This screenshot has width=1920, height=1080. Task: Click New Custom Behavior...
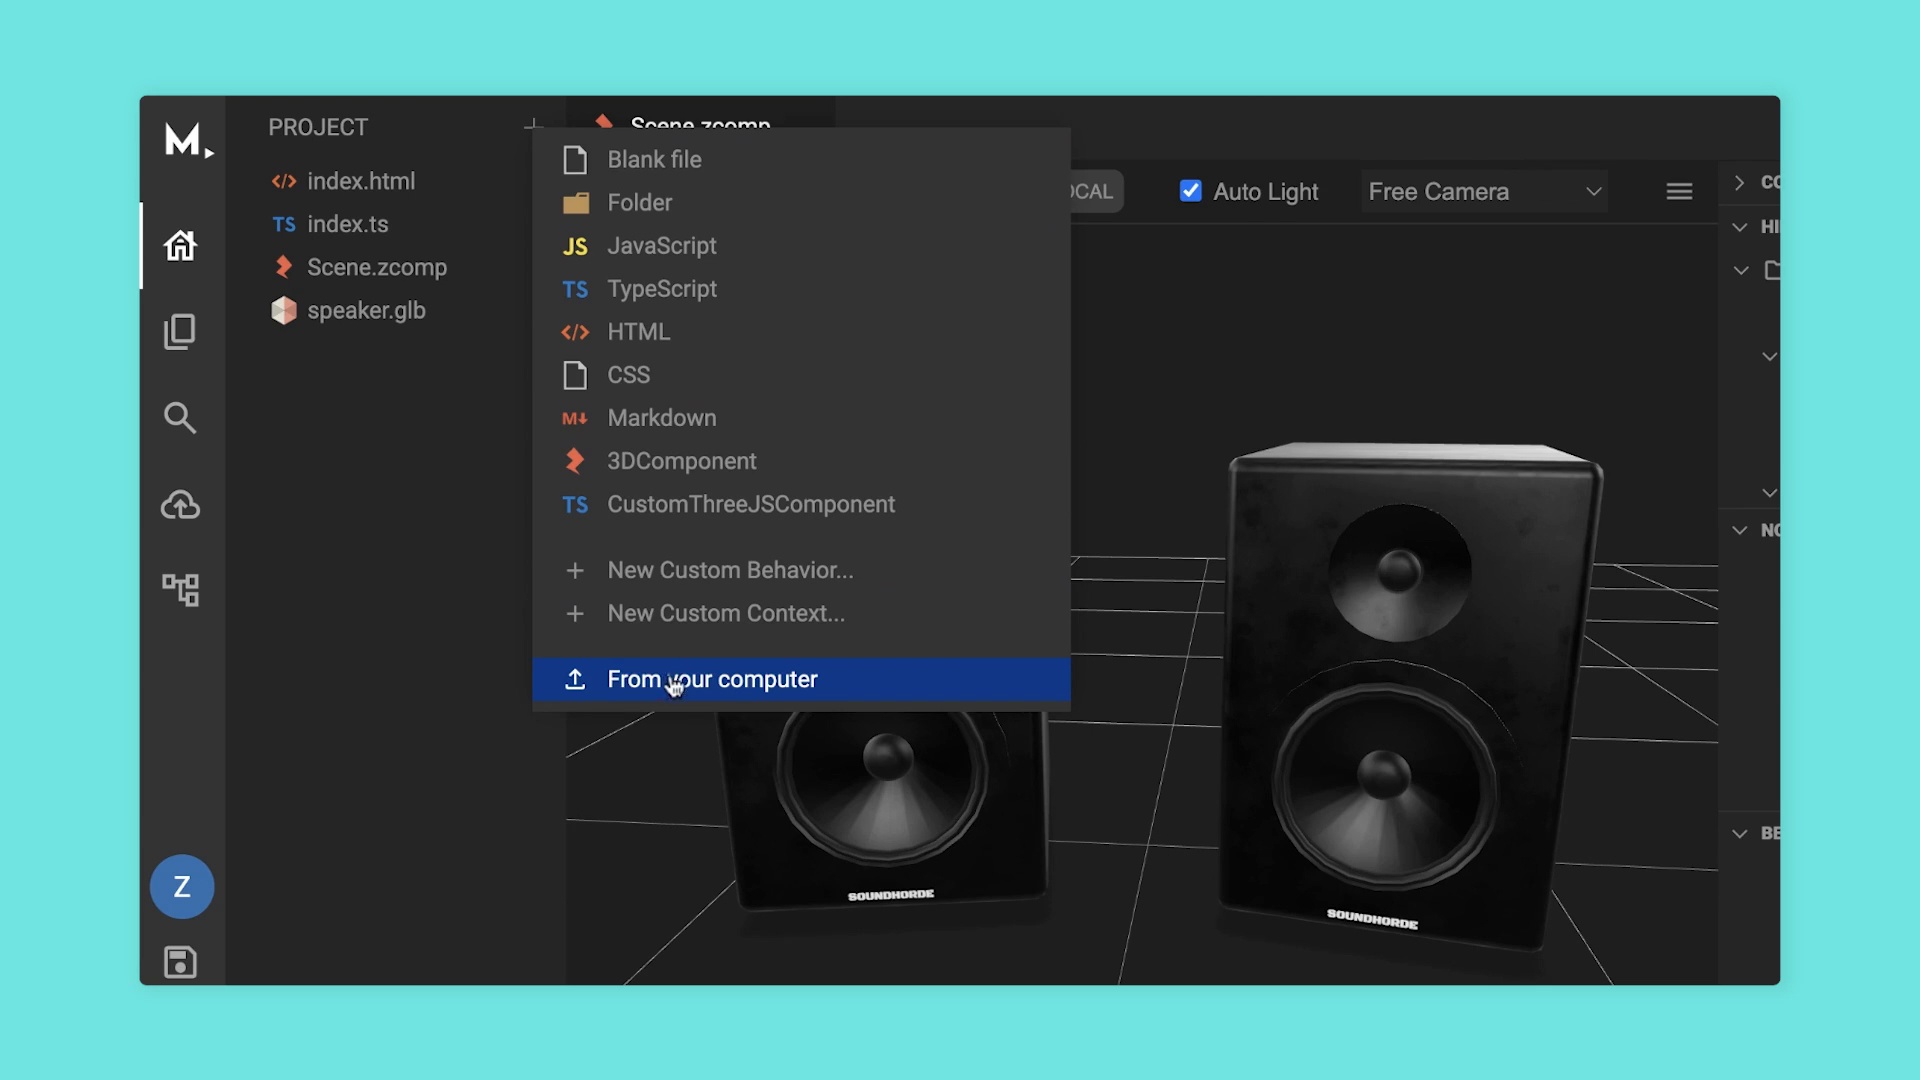click(801, 570)
